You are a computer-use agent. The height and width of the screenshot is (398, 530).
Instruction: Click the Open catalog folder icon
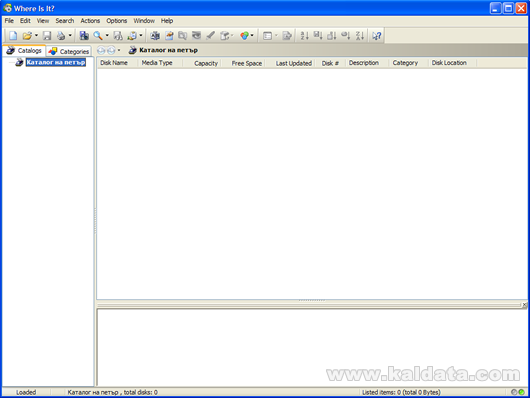(27, 36)
